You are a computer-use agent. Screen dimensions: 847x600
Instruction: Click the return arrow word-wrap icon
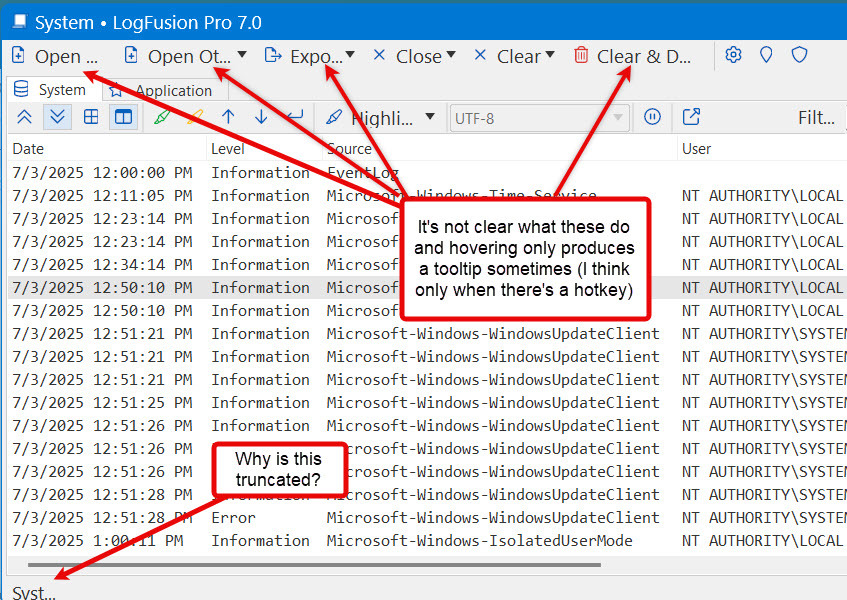coord(295,116)
